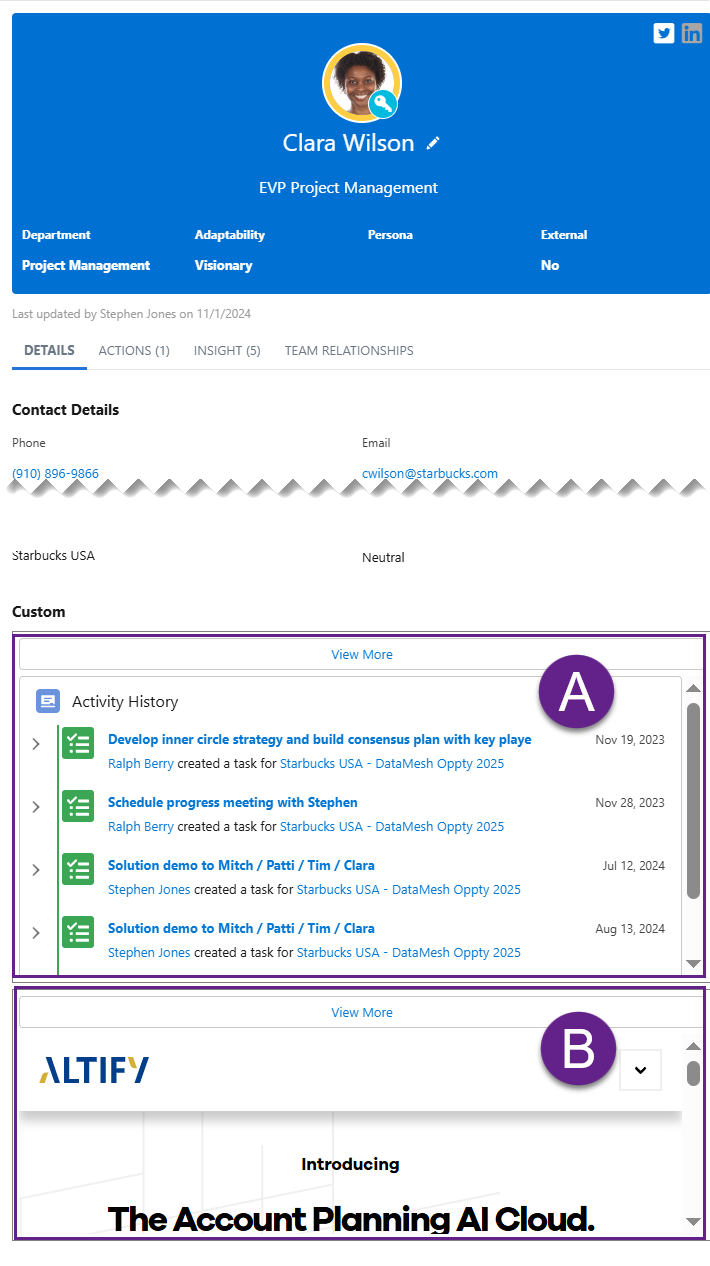Click the pencil edit icon beside Clara Wilson
710x1266 pixels.
tap(433, 143)
